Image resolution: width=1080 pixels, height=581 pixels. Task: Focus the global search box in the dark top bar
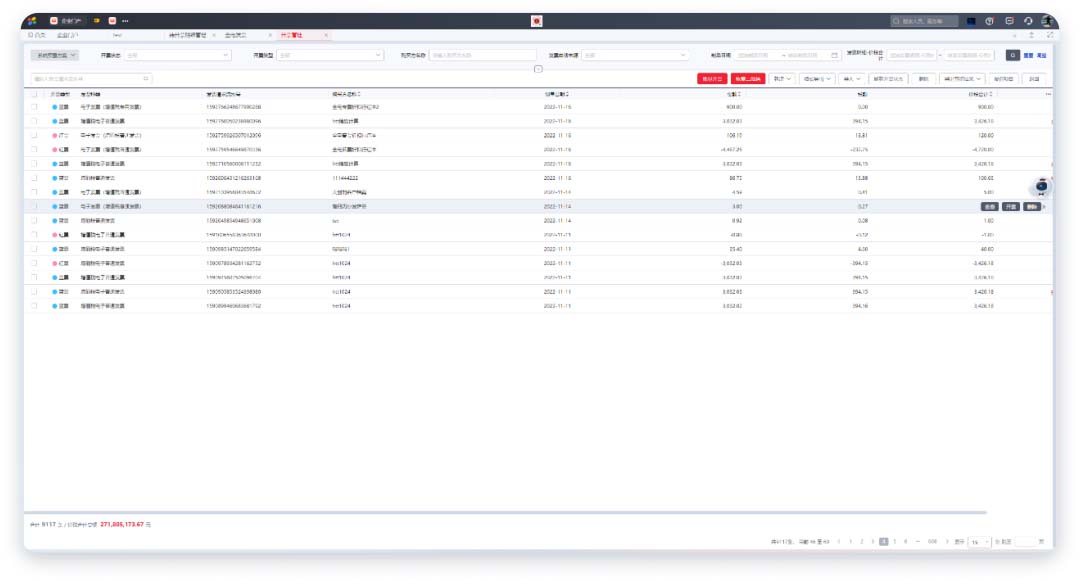point(924,21)
